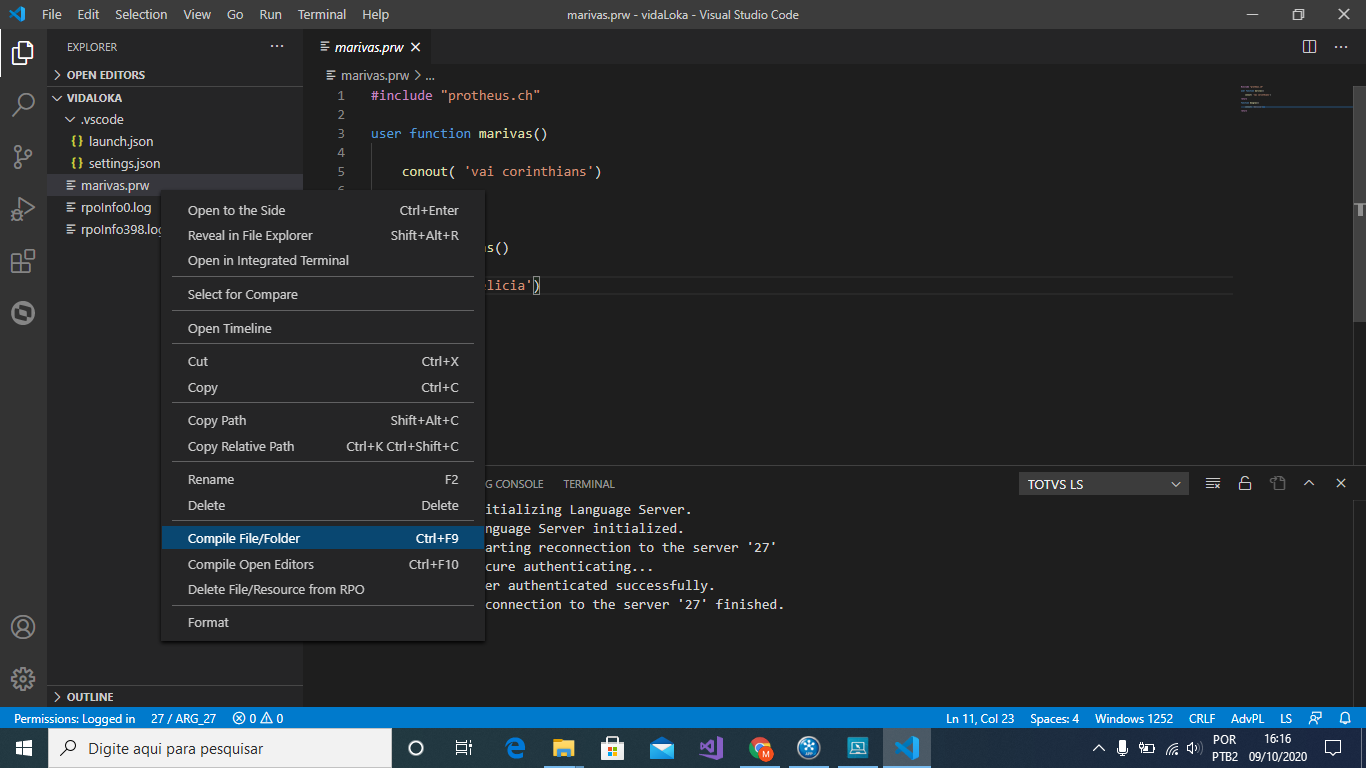This screenshot has width=1366, height=768.
Task: Open the Run and Debug view icon
Action: pos(23,209)
